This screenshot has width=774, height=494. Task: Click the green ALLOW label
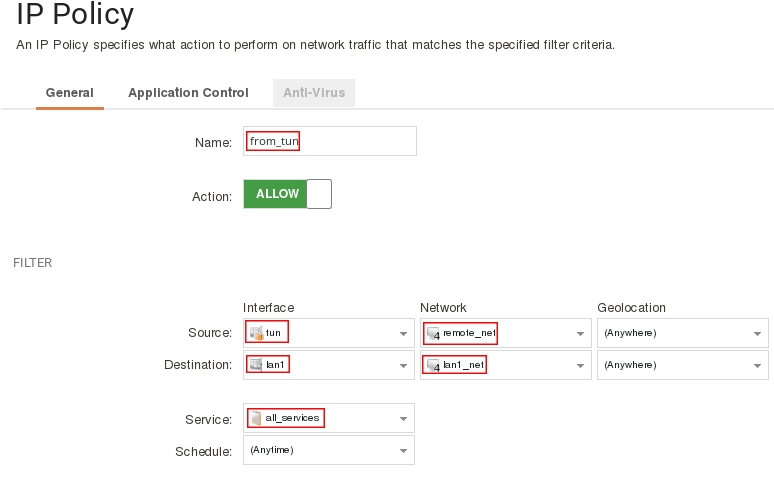tap(276, 194)
